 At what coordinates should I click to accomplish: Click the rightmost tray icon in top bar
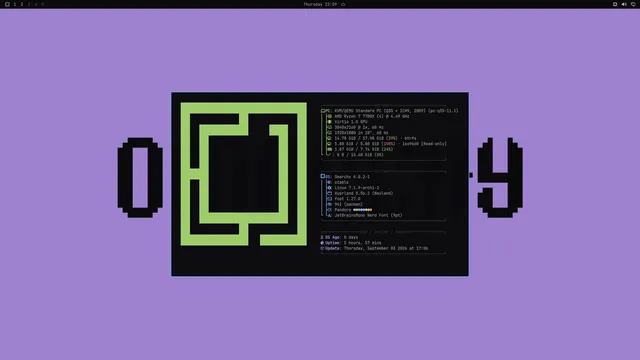point(633,4)
